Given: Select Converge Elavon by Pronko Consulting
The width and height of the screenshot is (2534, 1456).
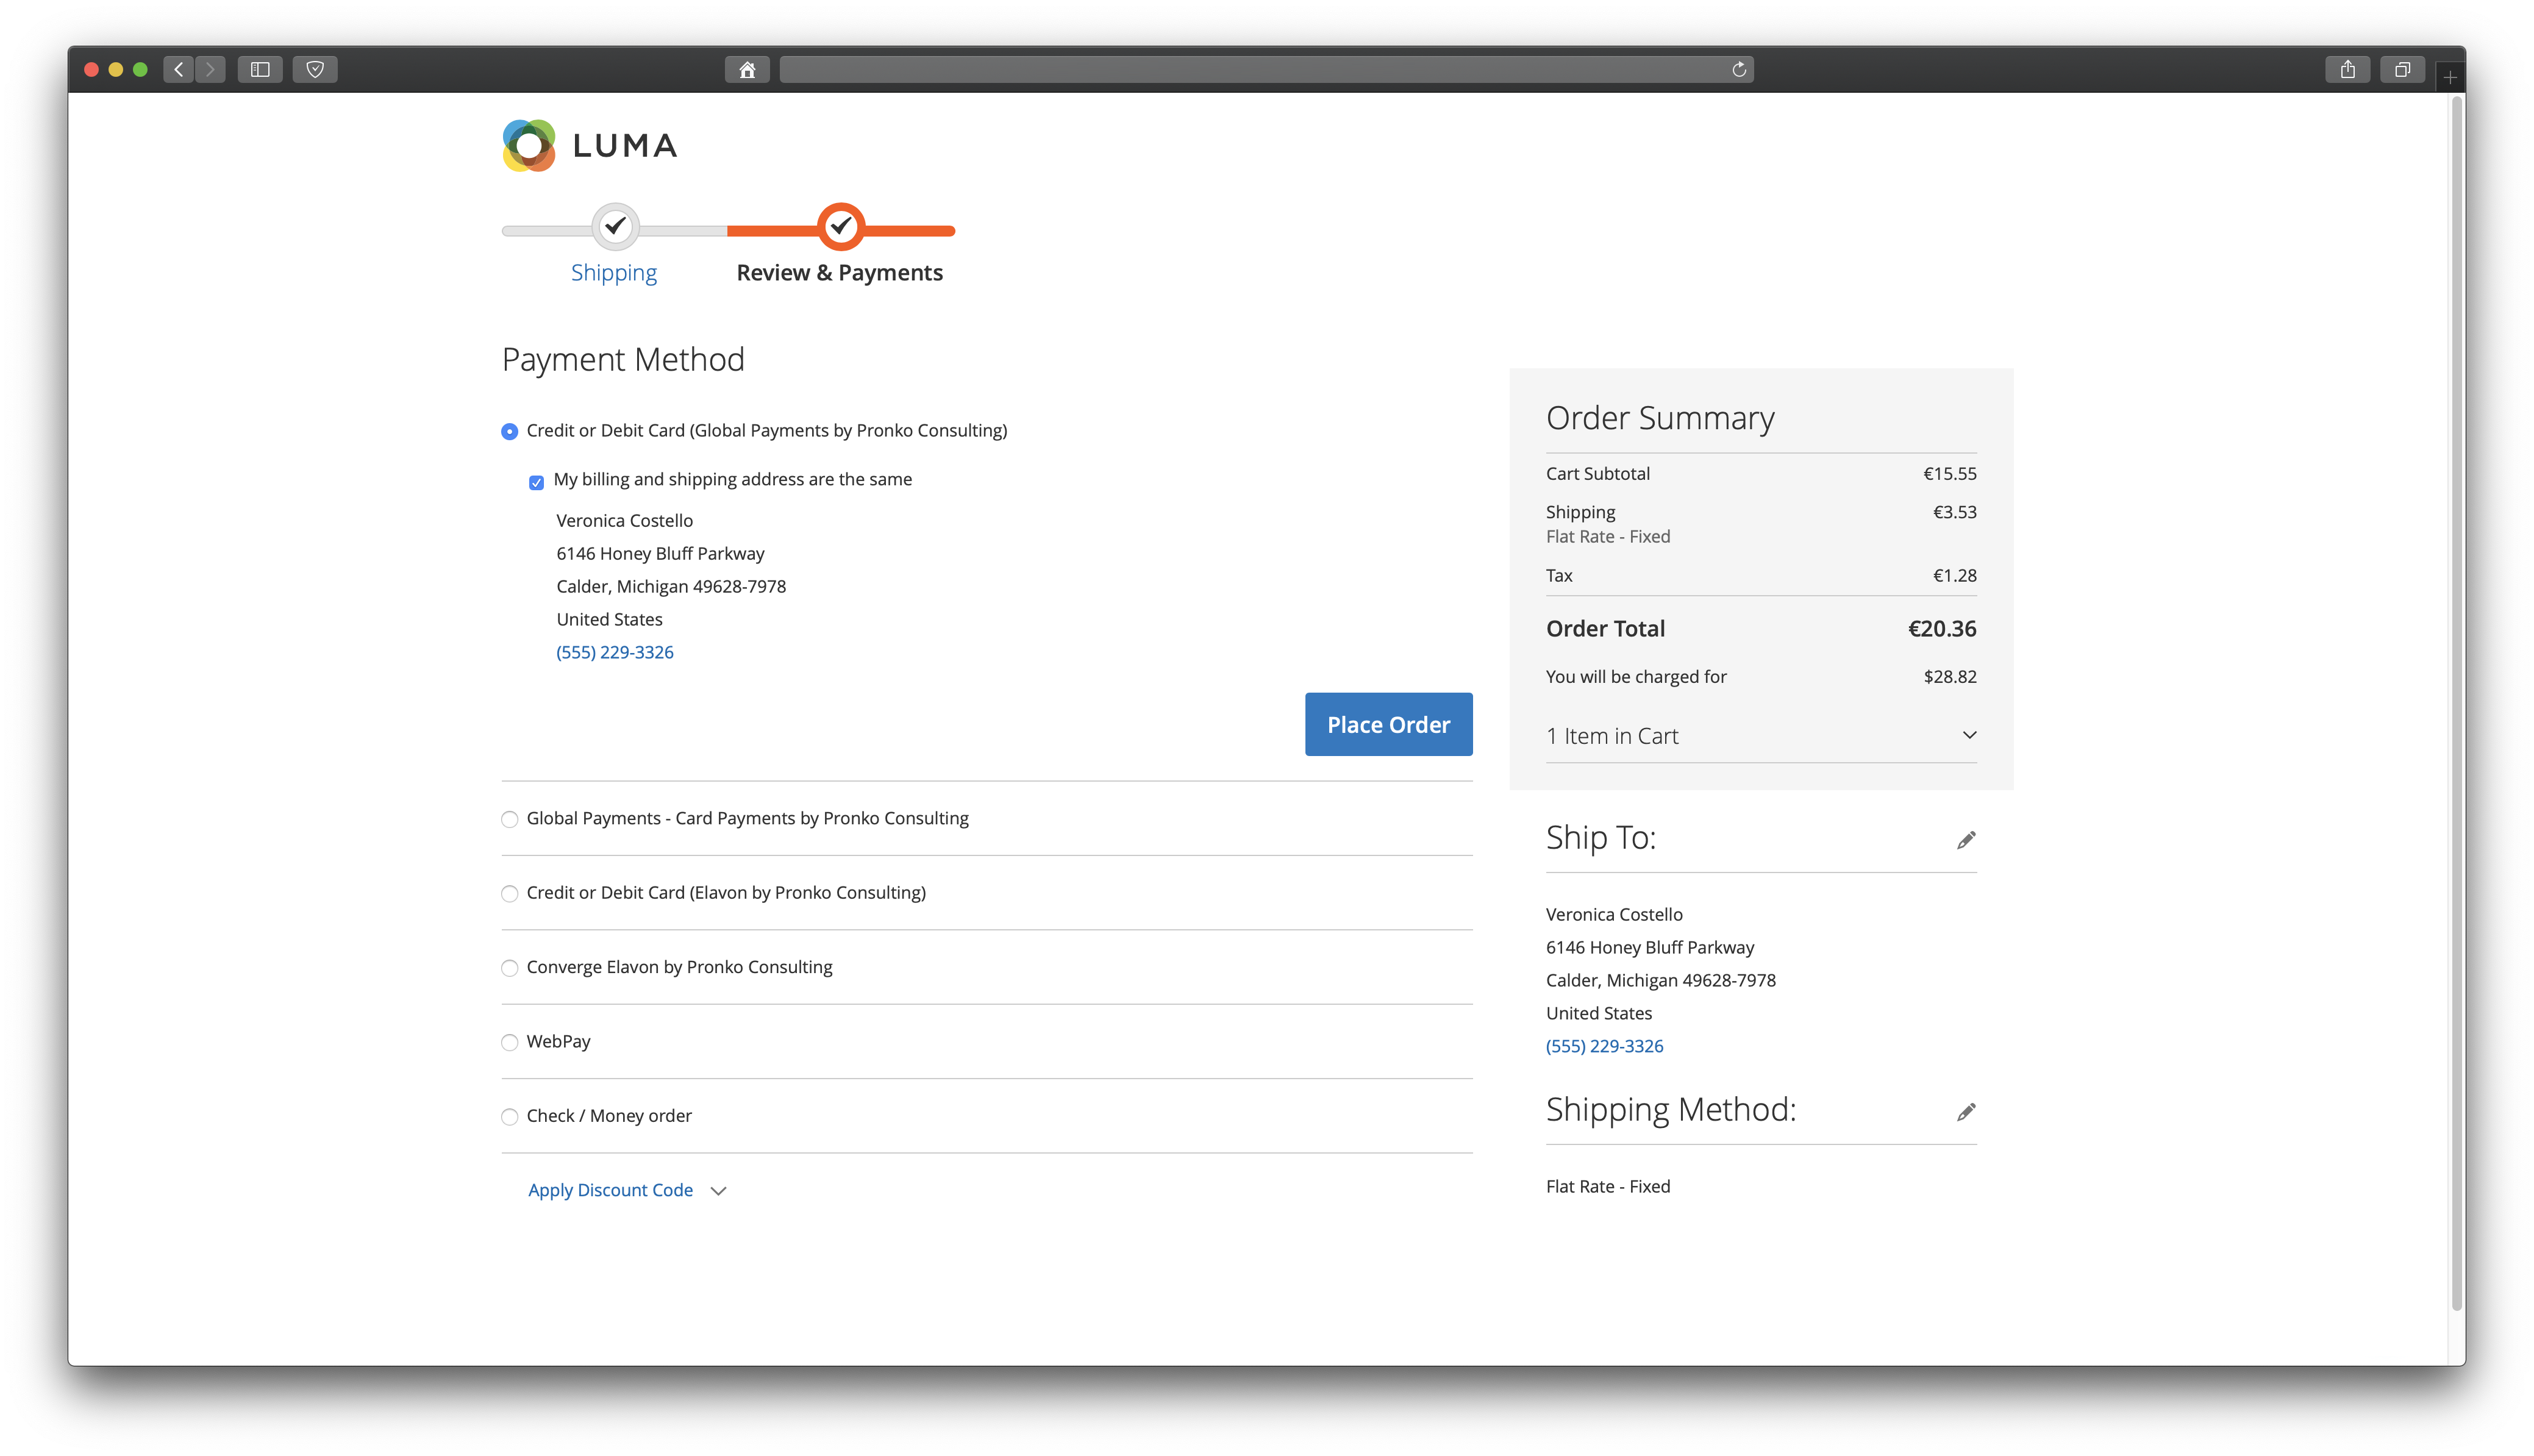Looking at the screenshot, I should [x=510, y=968].
